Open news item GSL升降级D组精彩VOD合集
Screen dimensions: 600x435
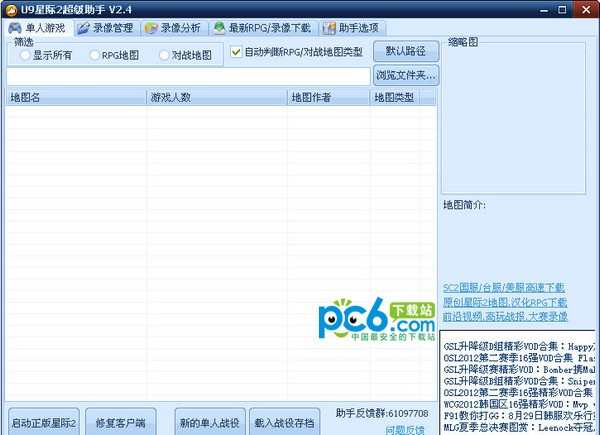[x=519, y=347]
